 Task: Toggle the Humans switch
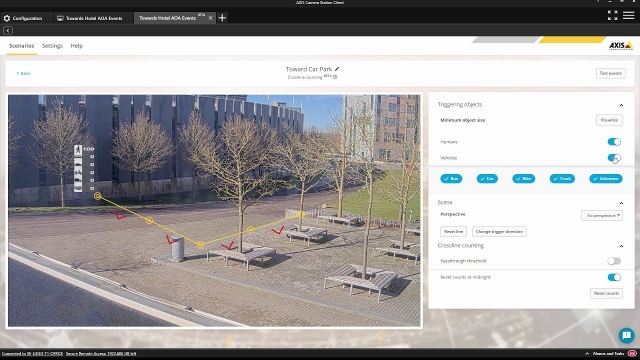pyautogui.click(x=614, y=142)
